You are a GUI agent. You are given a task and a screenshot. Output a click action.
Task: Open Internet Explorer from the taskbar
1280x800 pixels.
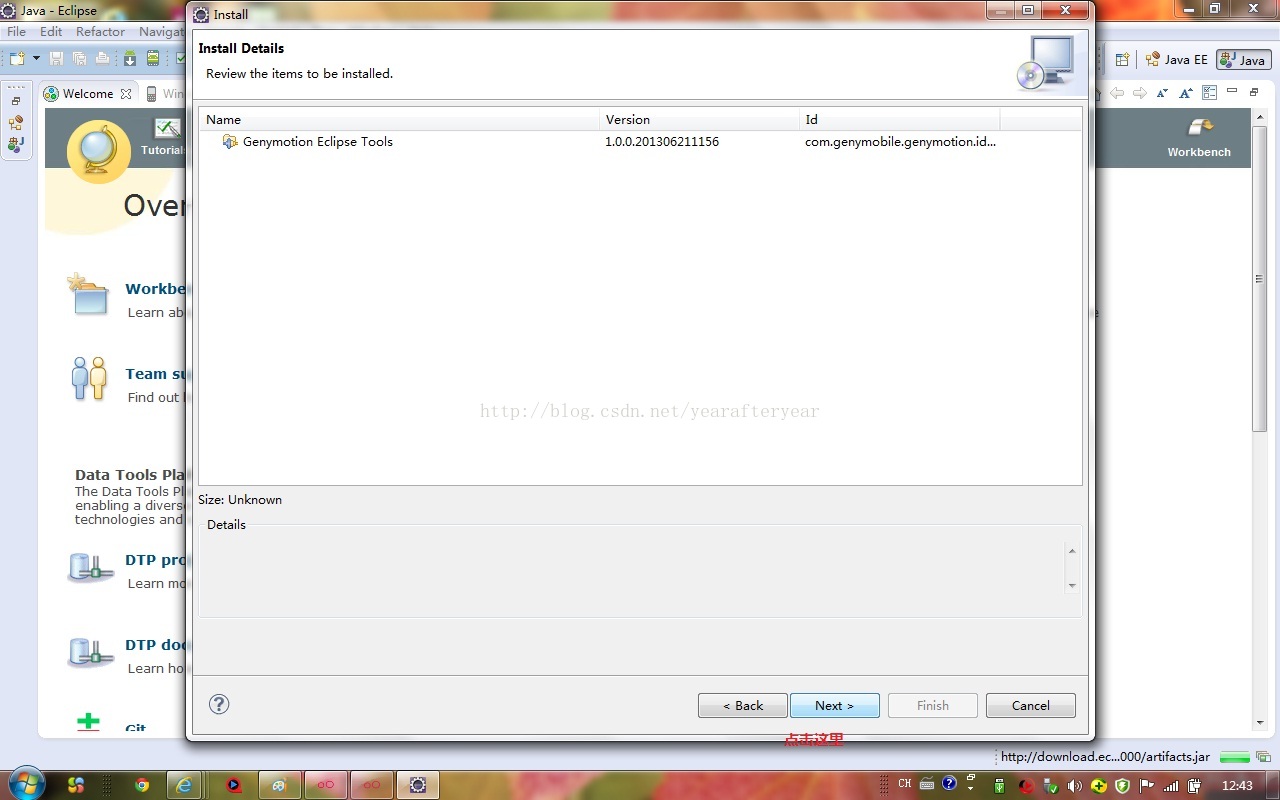click(184, 785)
